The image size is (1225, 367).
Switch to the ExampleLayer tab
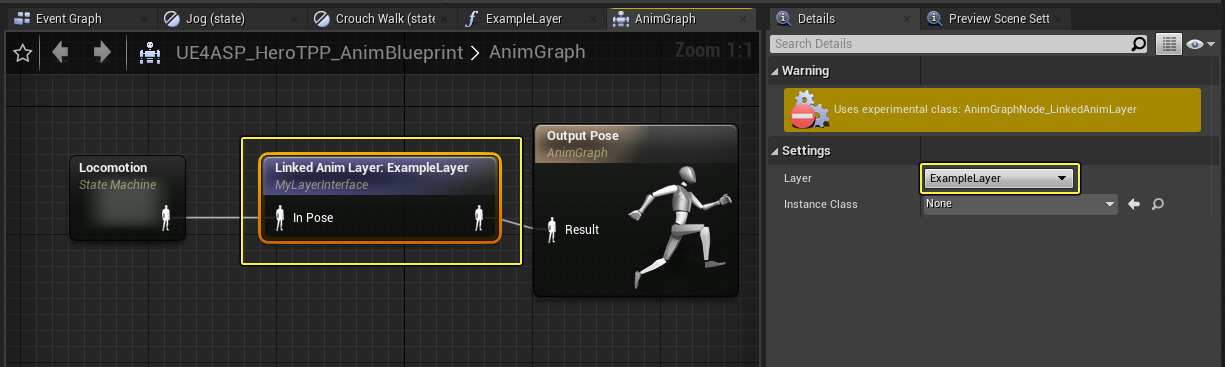[x=523, y=18]
